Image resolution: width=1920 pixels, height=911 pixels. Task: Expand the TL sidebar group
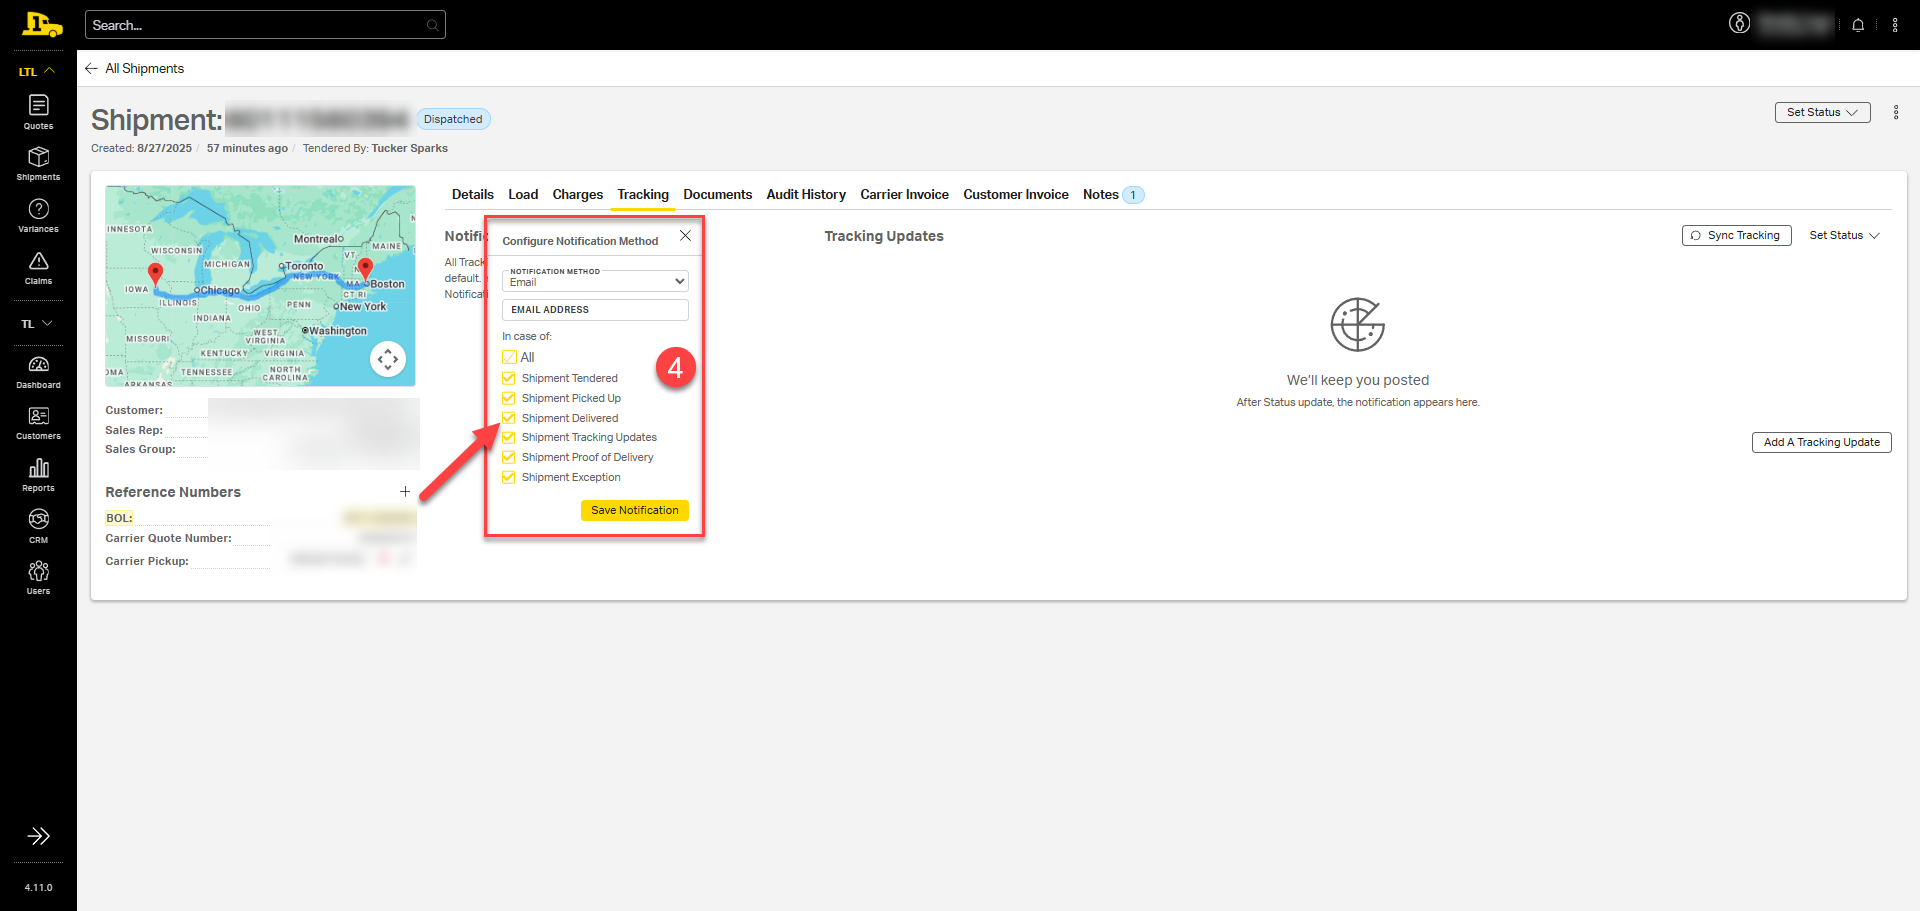coord(38,324)
